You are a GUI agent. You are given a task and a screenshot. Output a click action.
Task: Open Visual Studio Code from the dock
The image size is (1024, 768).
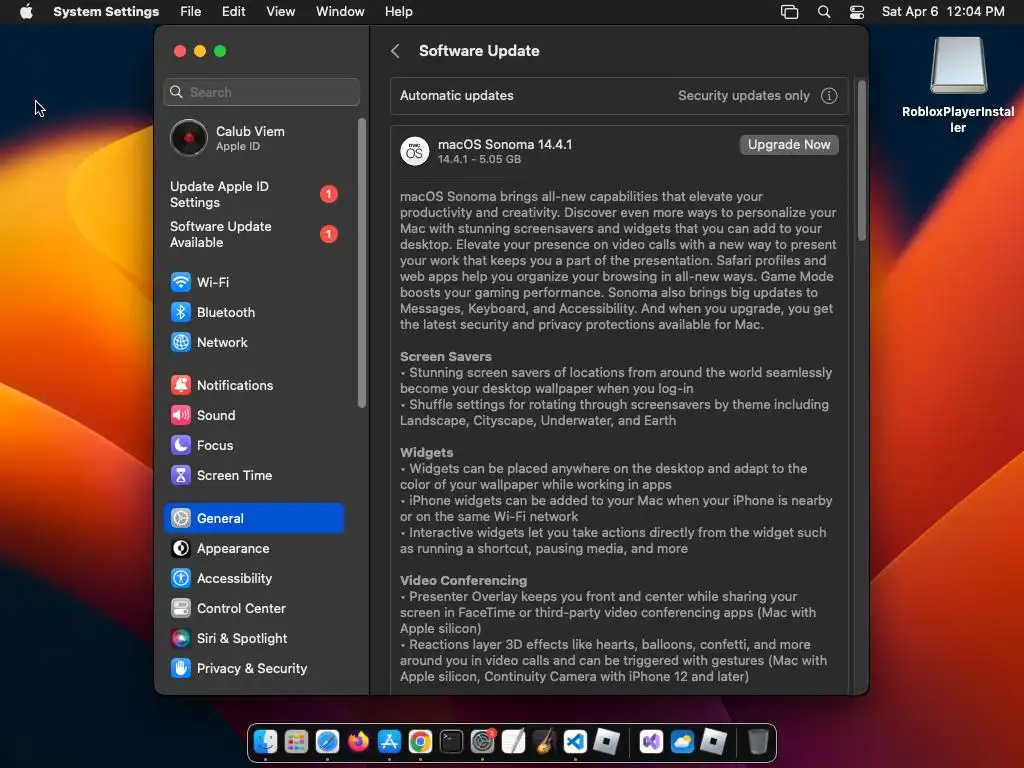pos(575,742)
